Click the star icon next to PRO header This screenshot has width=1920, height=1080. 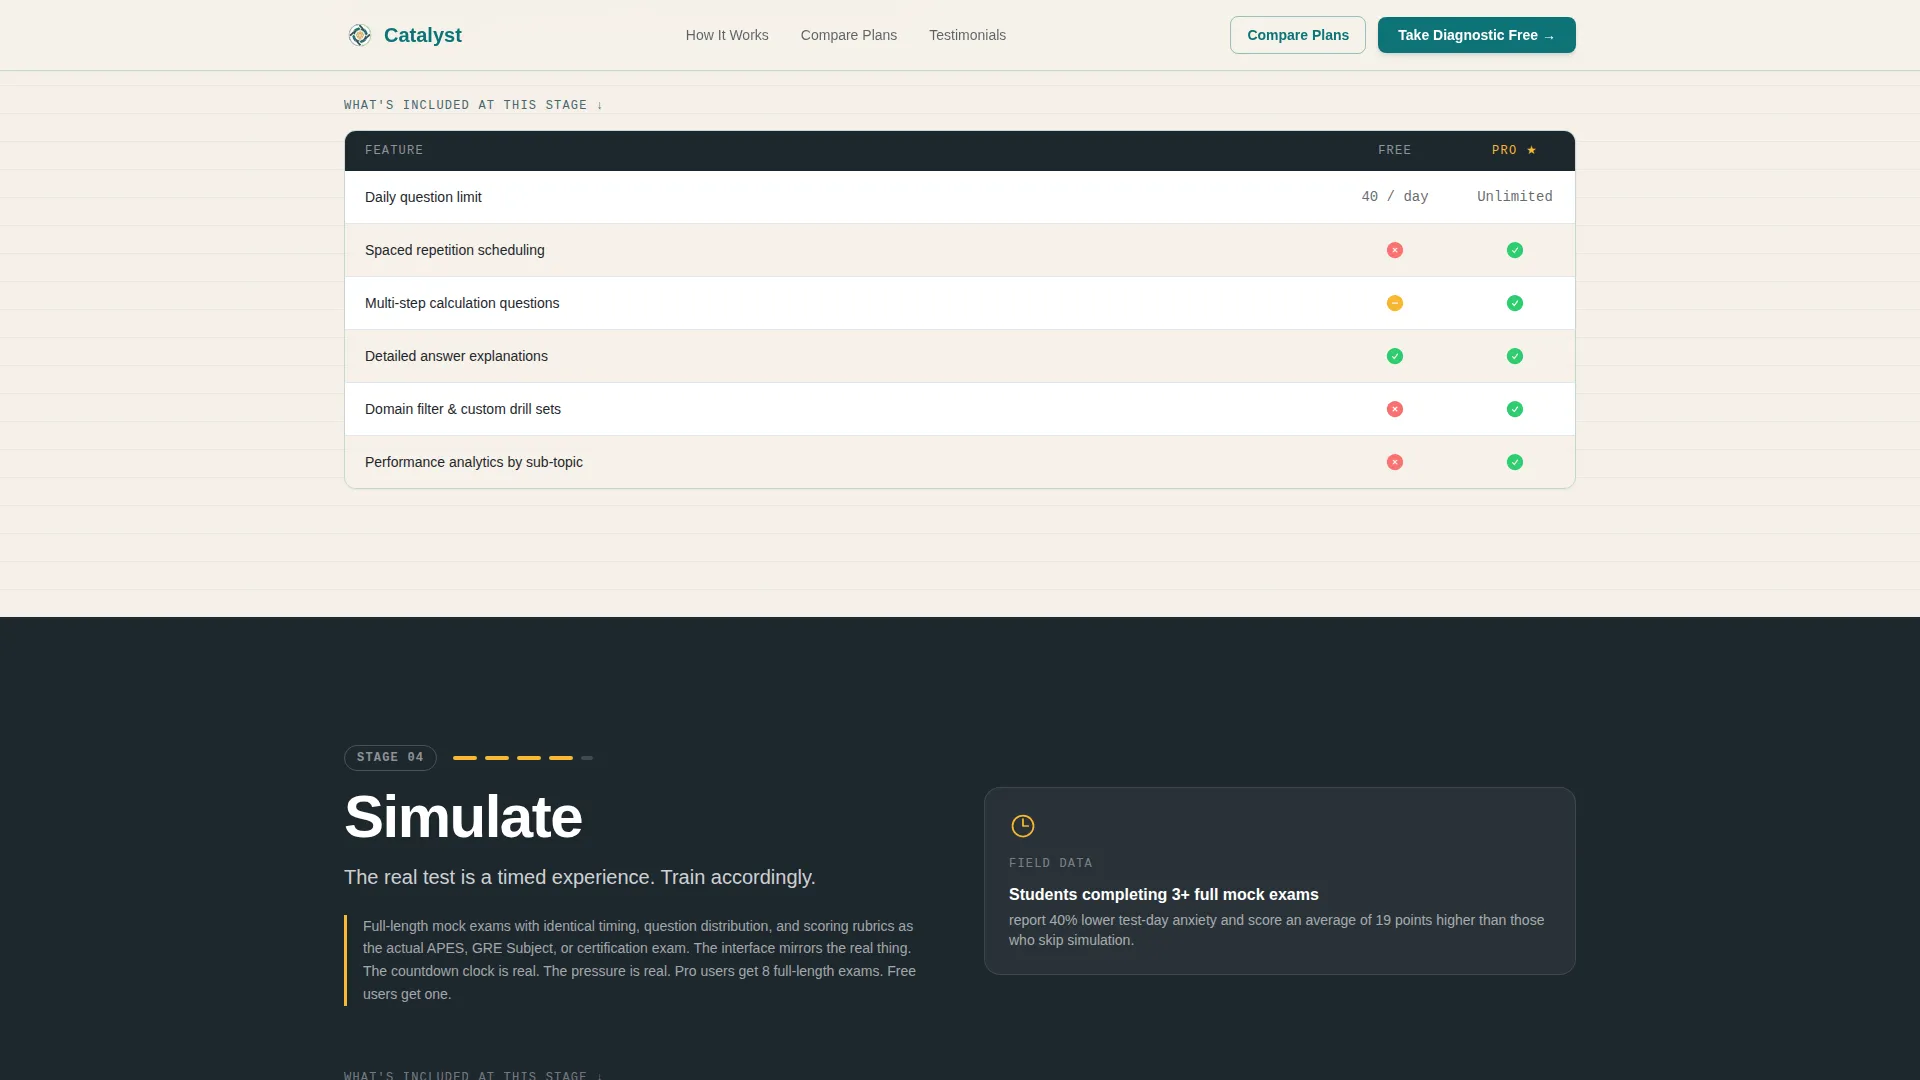click(1531, 150)
